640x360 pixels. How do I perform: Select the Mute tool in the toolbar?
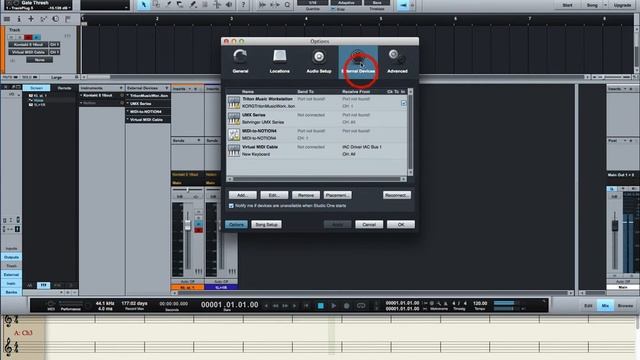[x=205, y=5]
